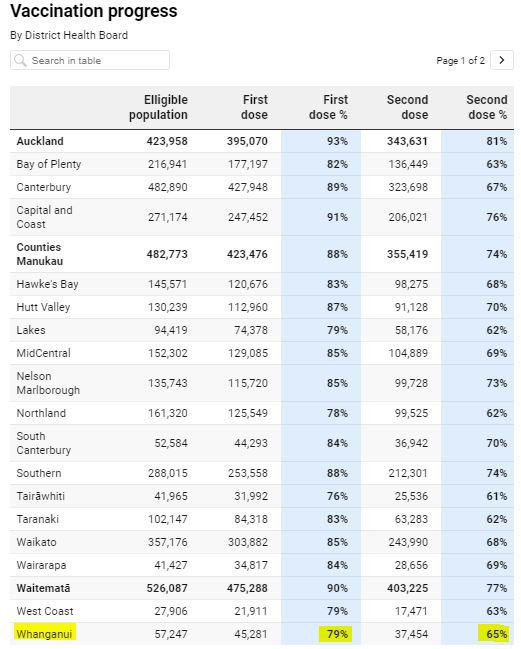
Task: Sort by Second dose % header
Action: point(487,107)
